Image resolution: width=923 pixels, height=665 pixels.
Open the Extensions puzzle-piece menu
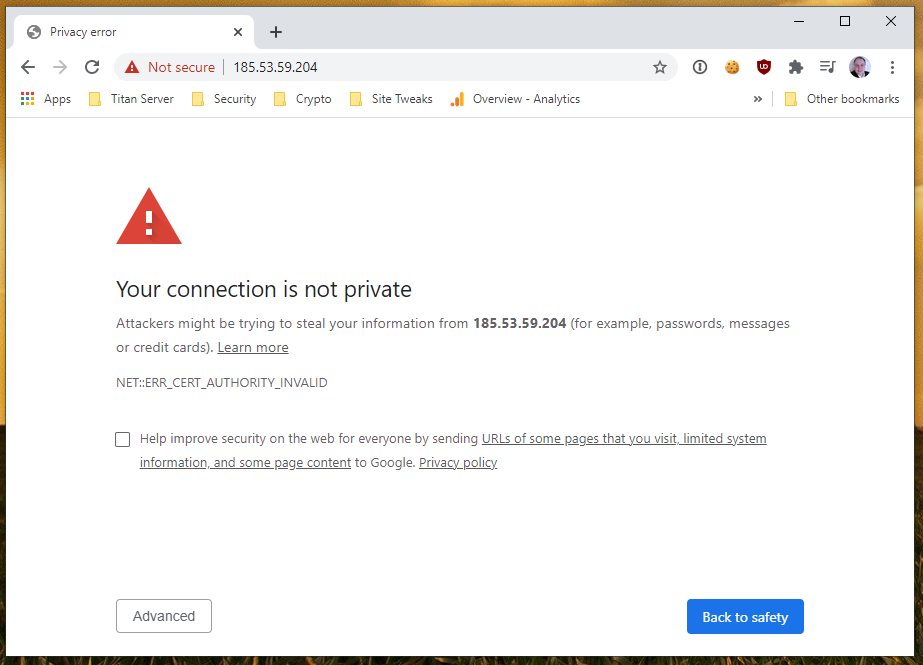point(796,67)
